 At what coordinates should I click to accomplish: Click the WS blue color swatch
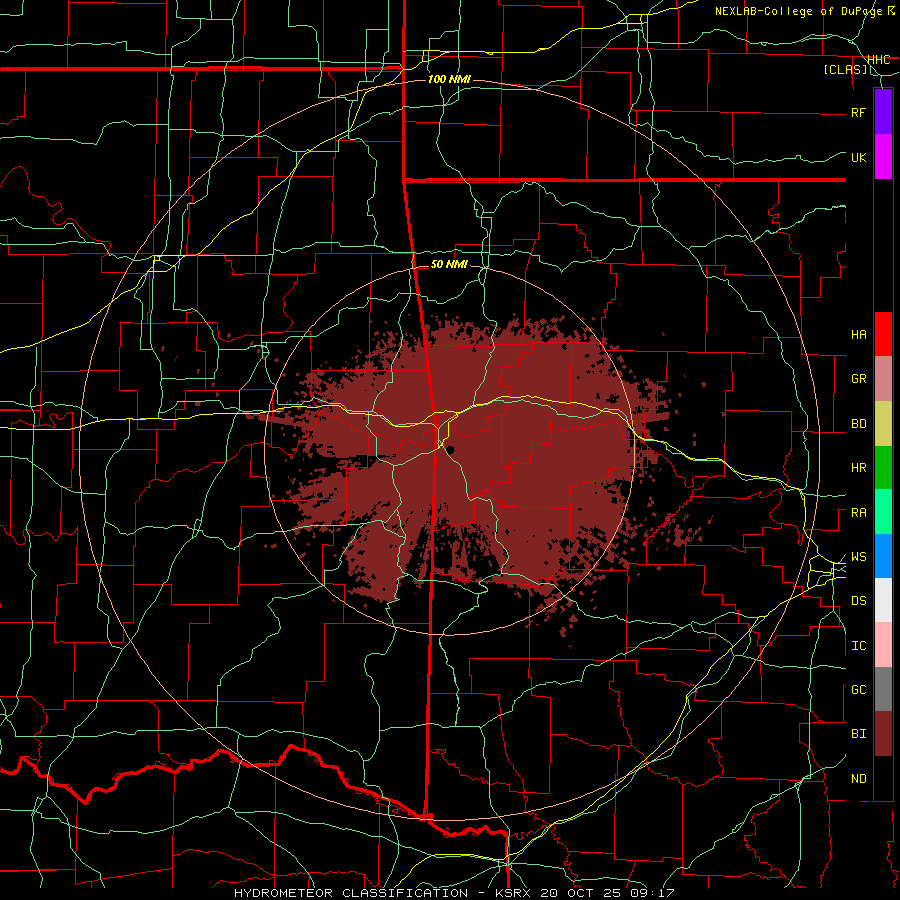[x=883, y=556]
